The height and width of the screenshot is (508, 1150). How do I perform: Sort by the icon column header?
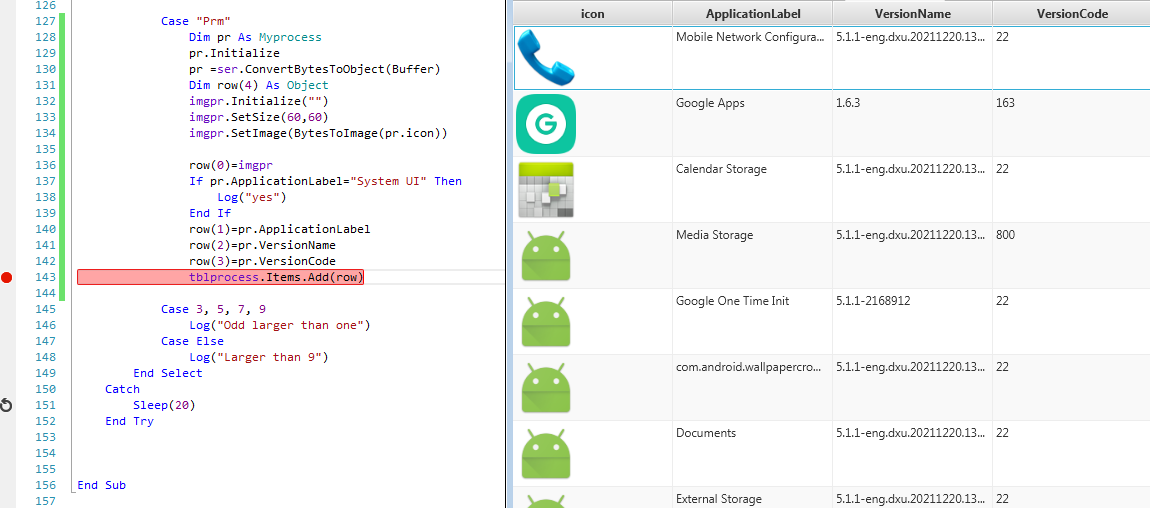593,13
